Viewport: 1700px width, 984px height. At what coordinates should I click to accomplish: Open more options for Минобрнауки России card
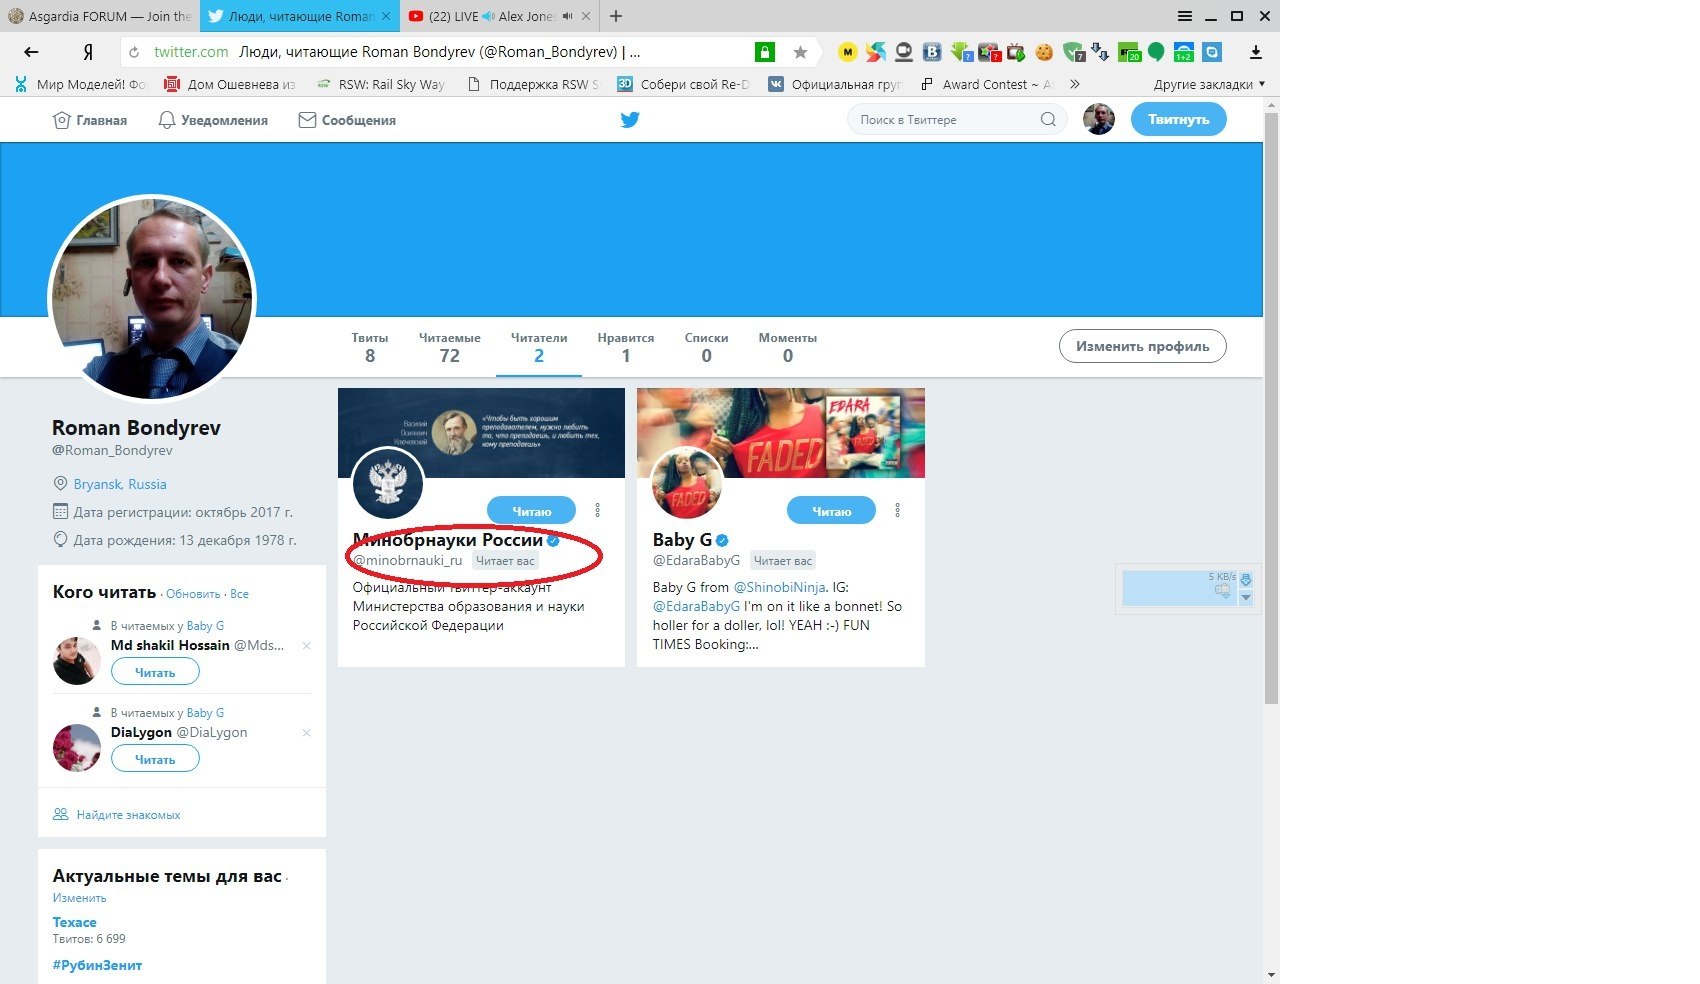[x=598, y=510]
